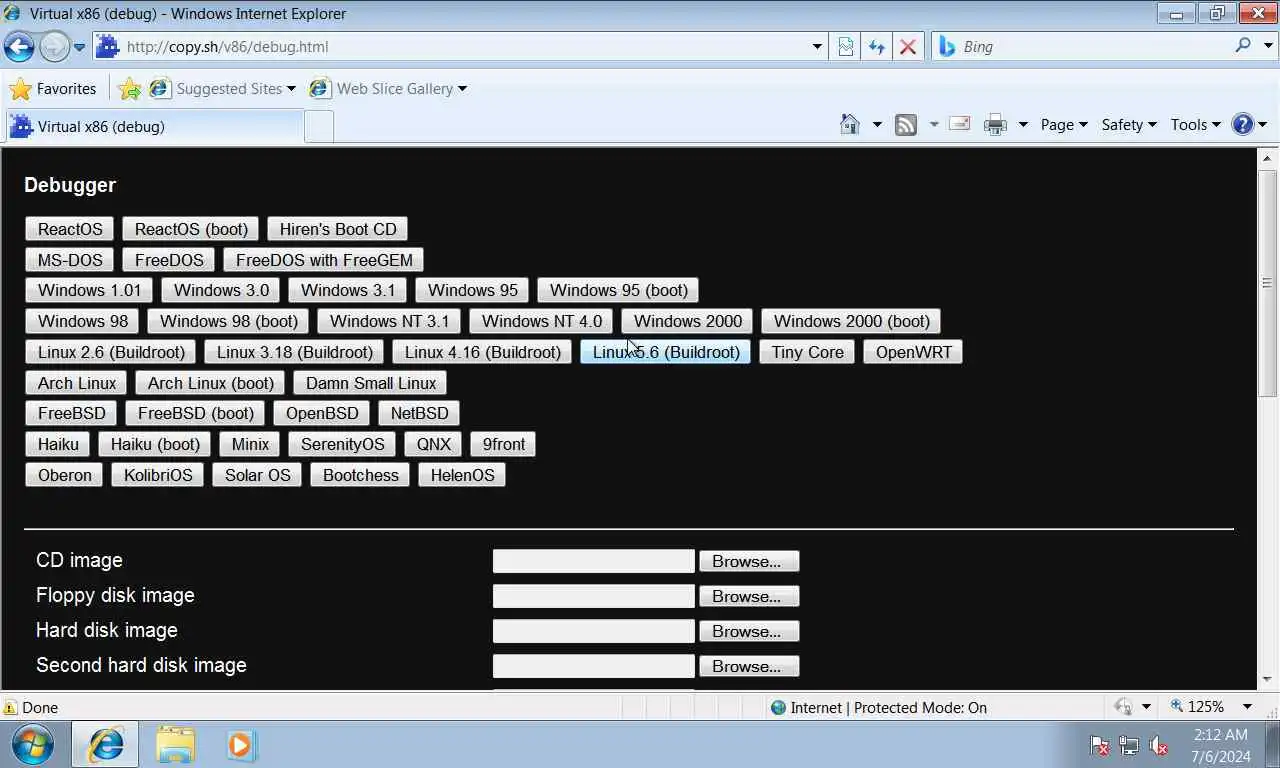Open the Read Mail envelope icon
The height and width of the screenshot is (768, 1280).
pyautogui.click(x=960, y=124)
